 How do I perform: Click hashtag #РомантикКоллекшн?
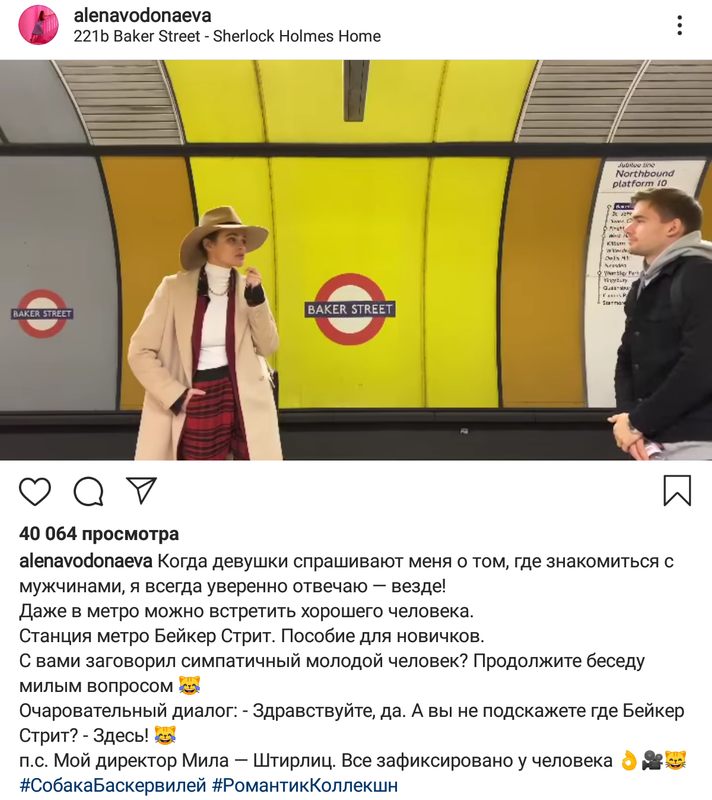click(x=305, y=785)
